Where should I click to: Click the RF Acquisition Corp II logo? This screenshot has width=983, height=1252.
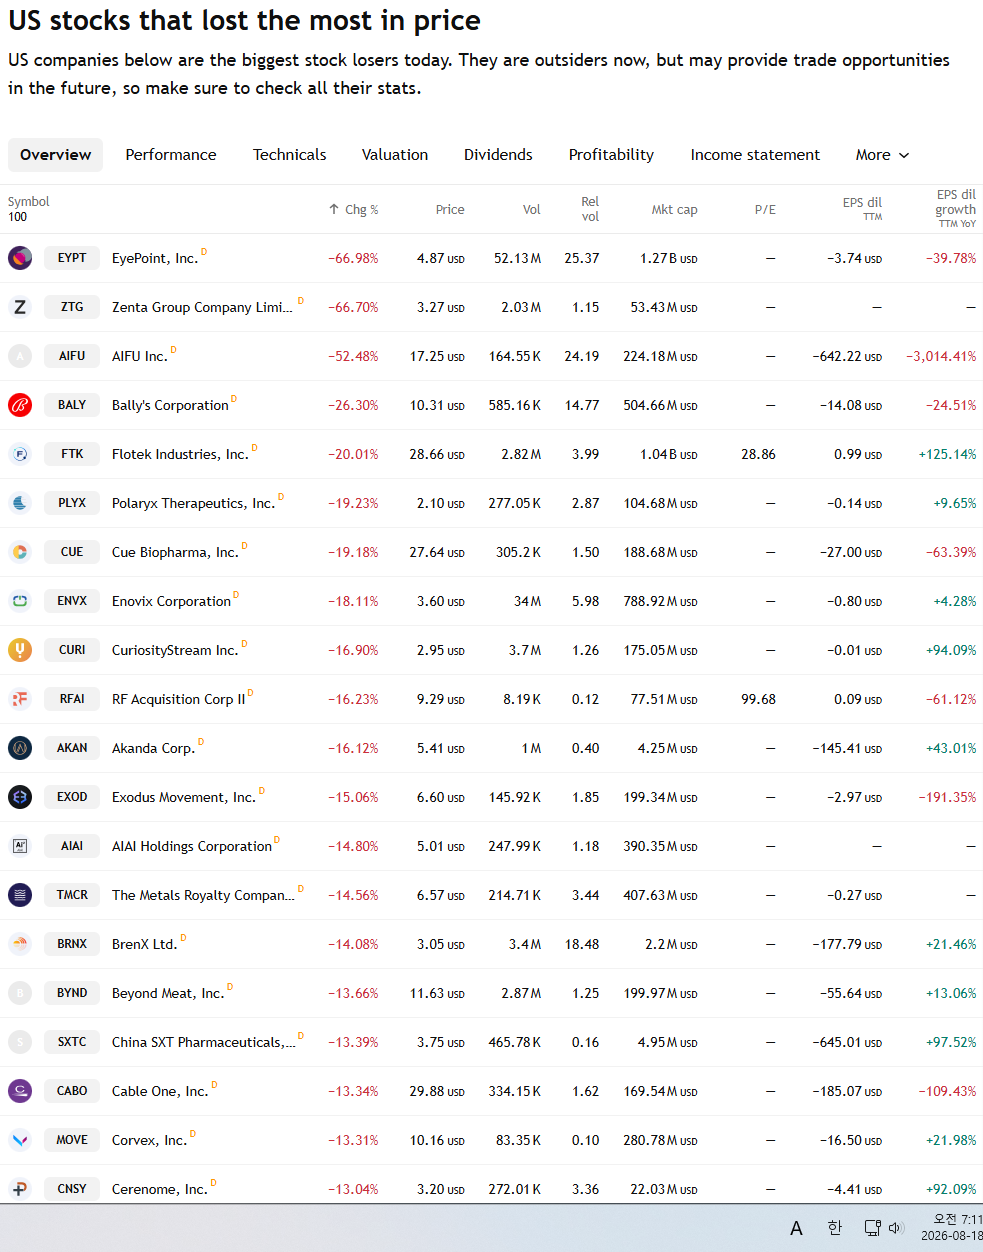pos(20,699)
